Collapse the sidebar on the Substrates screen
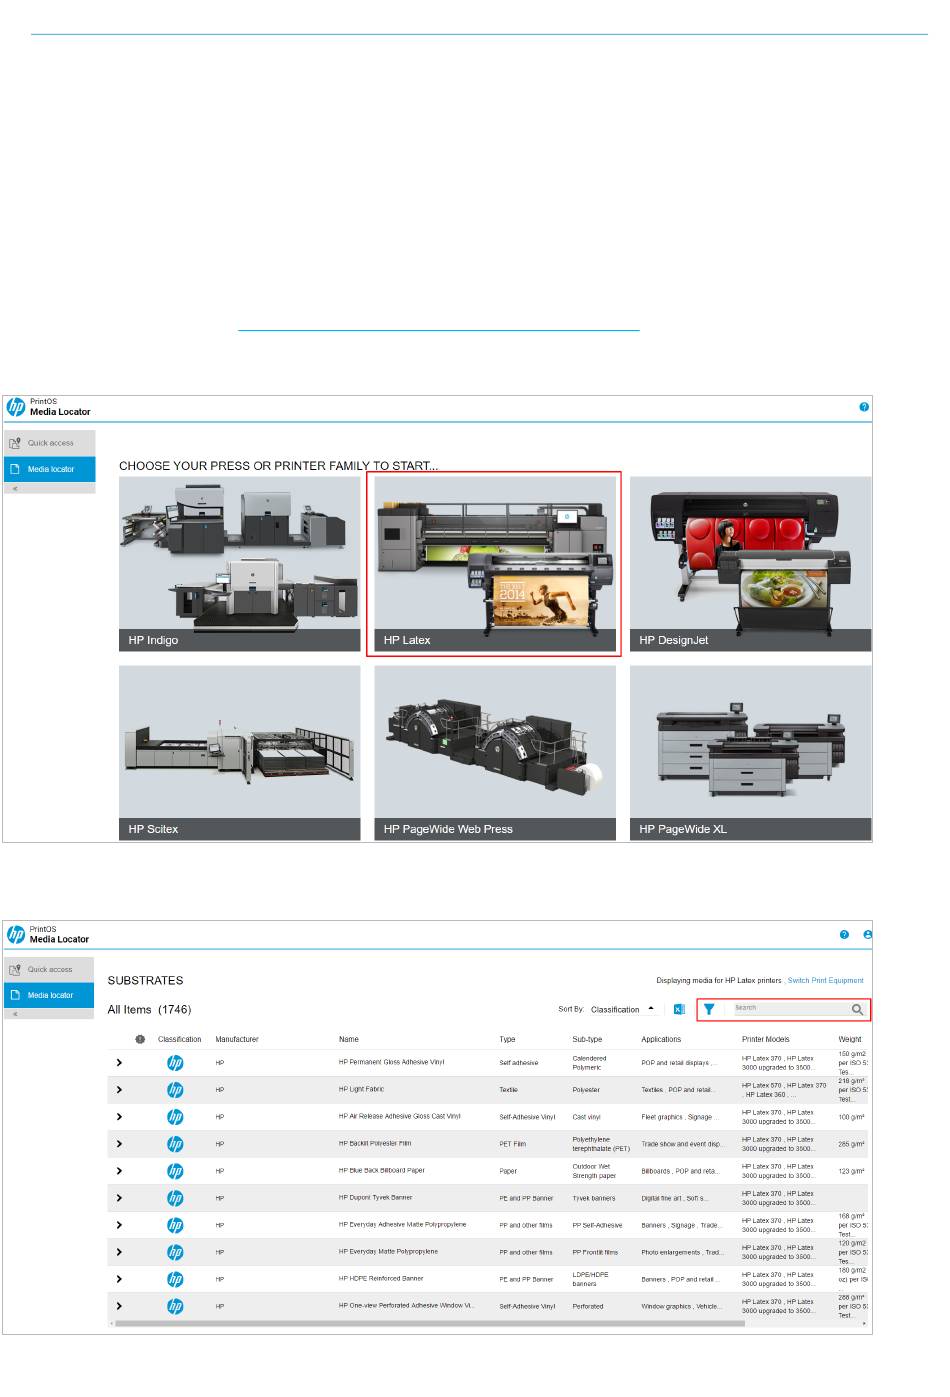 (x=15, y=1014)
